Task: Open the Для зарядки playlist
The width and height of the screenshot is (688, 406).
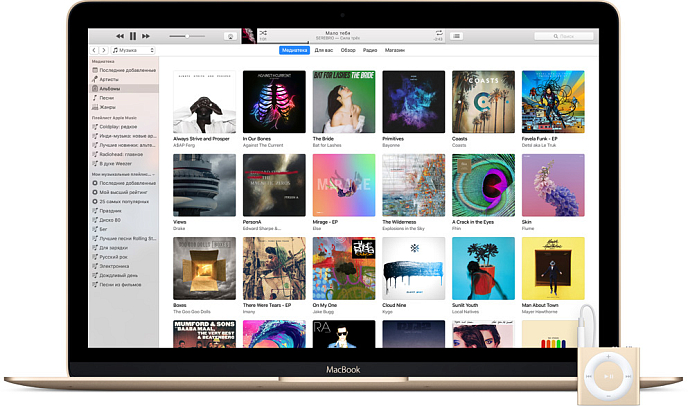Action: coord(124,248)
